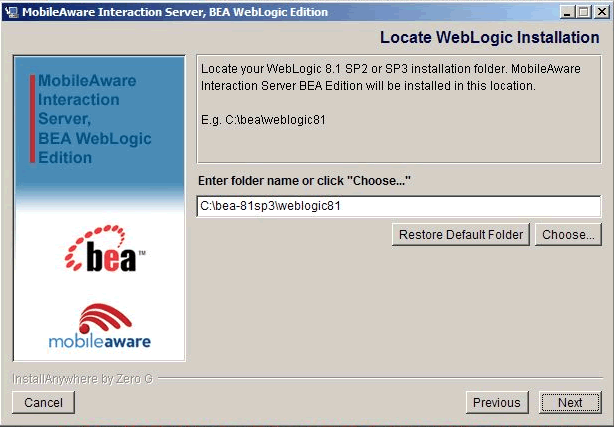Click the 'Locate your WebLogic 8.1 SP2 or SP3' description text
This screenshot has height=427, width=614.
[390, 77]
